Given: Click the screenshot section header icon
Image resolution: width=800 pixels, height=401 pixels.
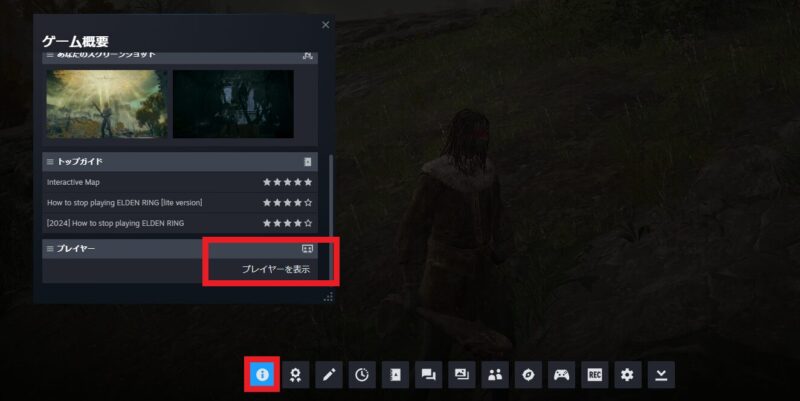Looking at the screenshot, I should point(307,56).
